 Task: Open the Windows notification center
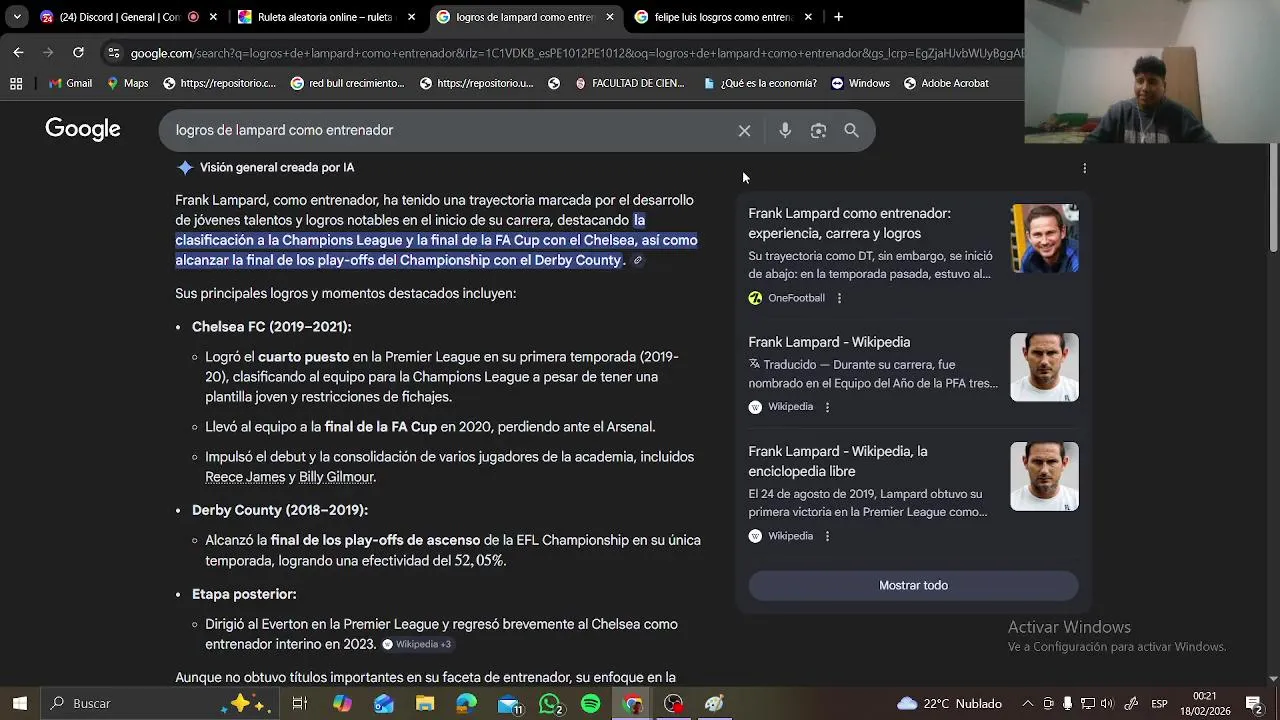click(x=1253, y=703)
